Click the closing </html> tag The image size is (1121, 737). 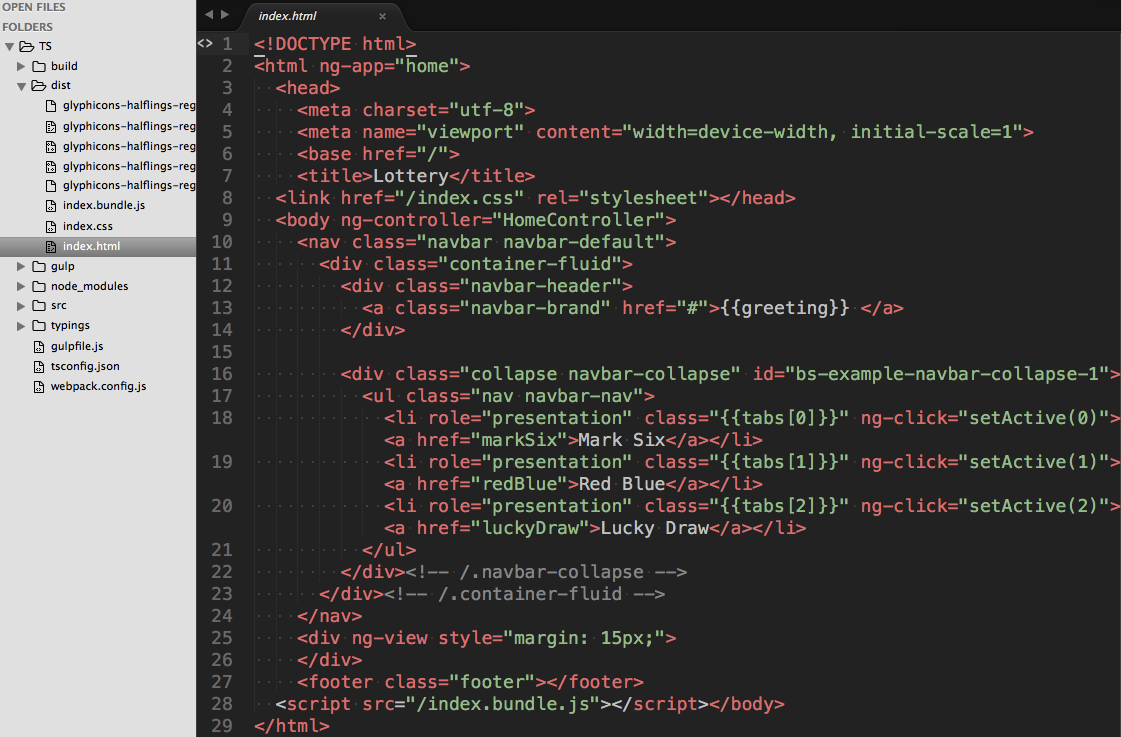coord(292,726)
